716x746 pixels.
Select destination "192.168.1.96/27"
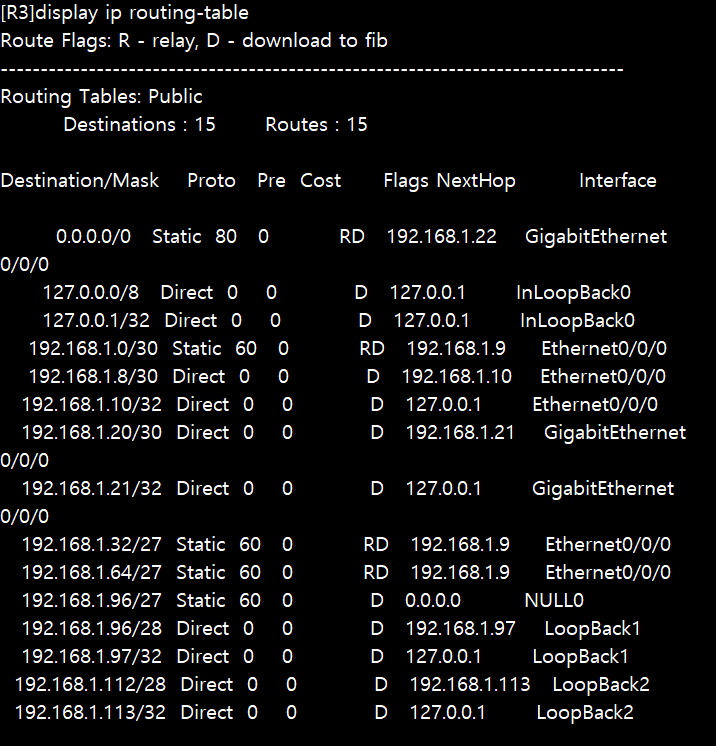click(x=92, y=601)
